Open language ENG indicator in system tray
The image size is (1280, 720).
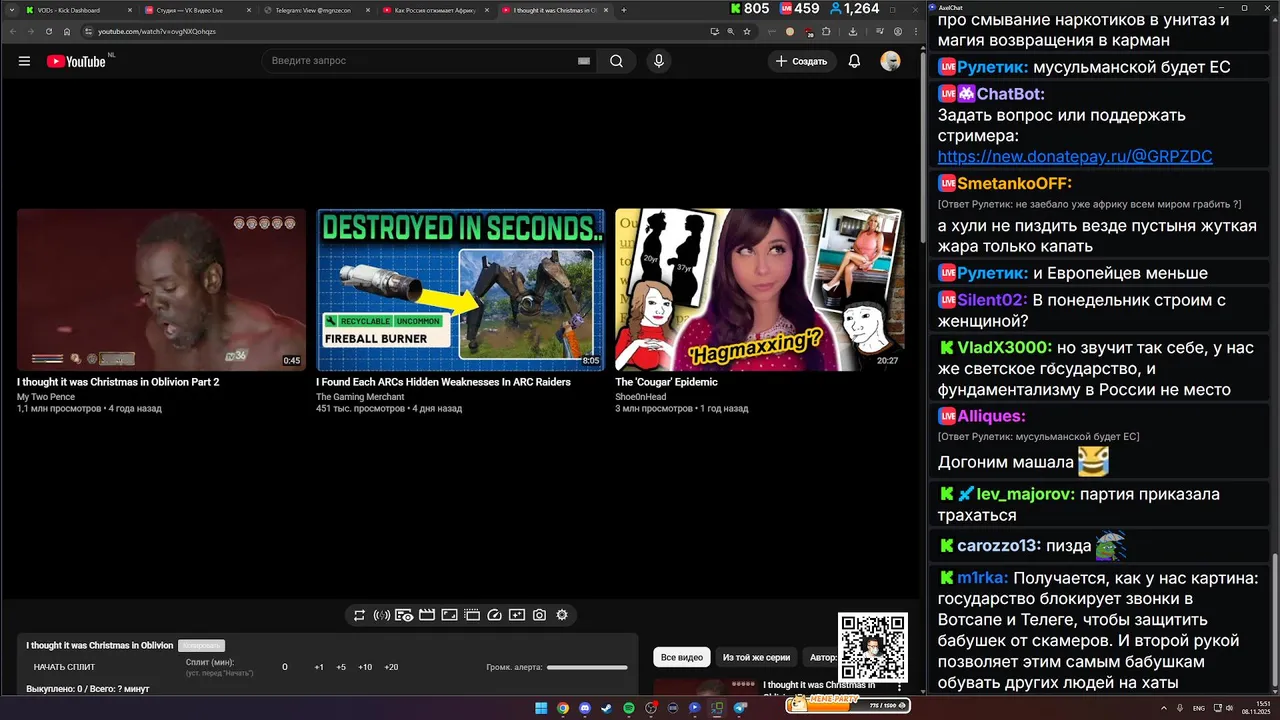click(1199, 708)
